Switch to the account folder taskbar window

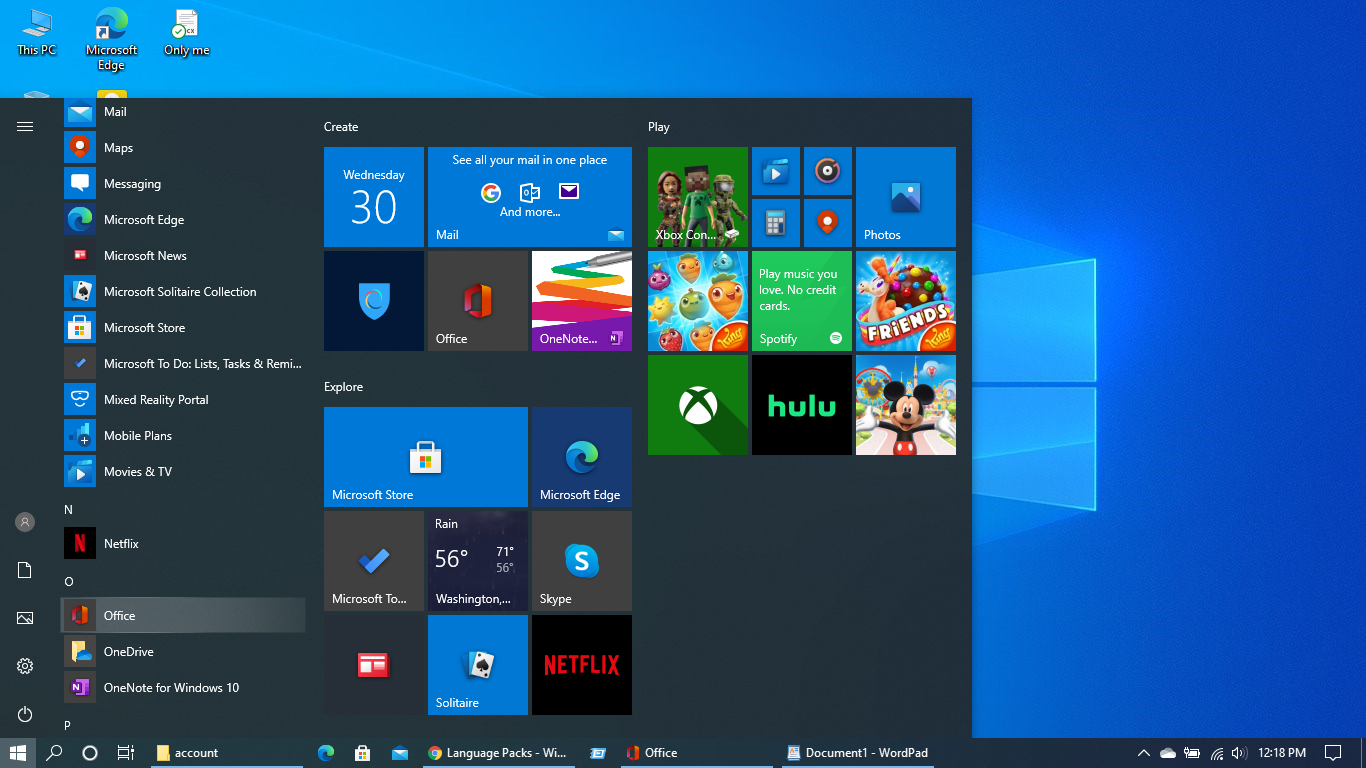pos(226,753)
